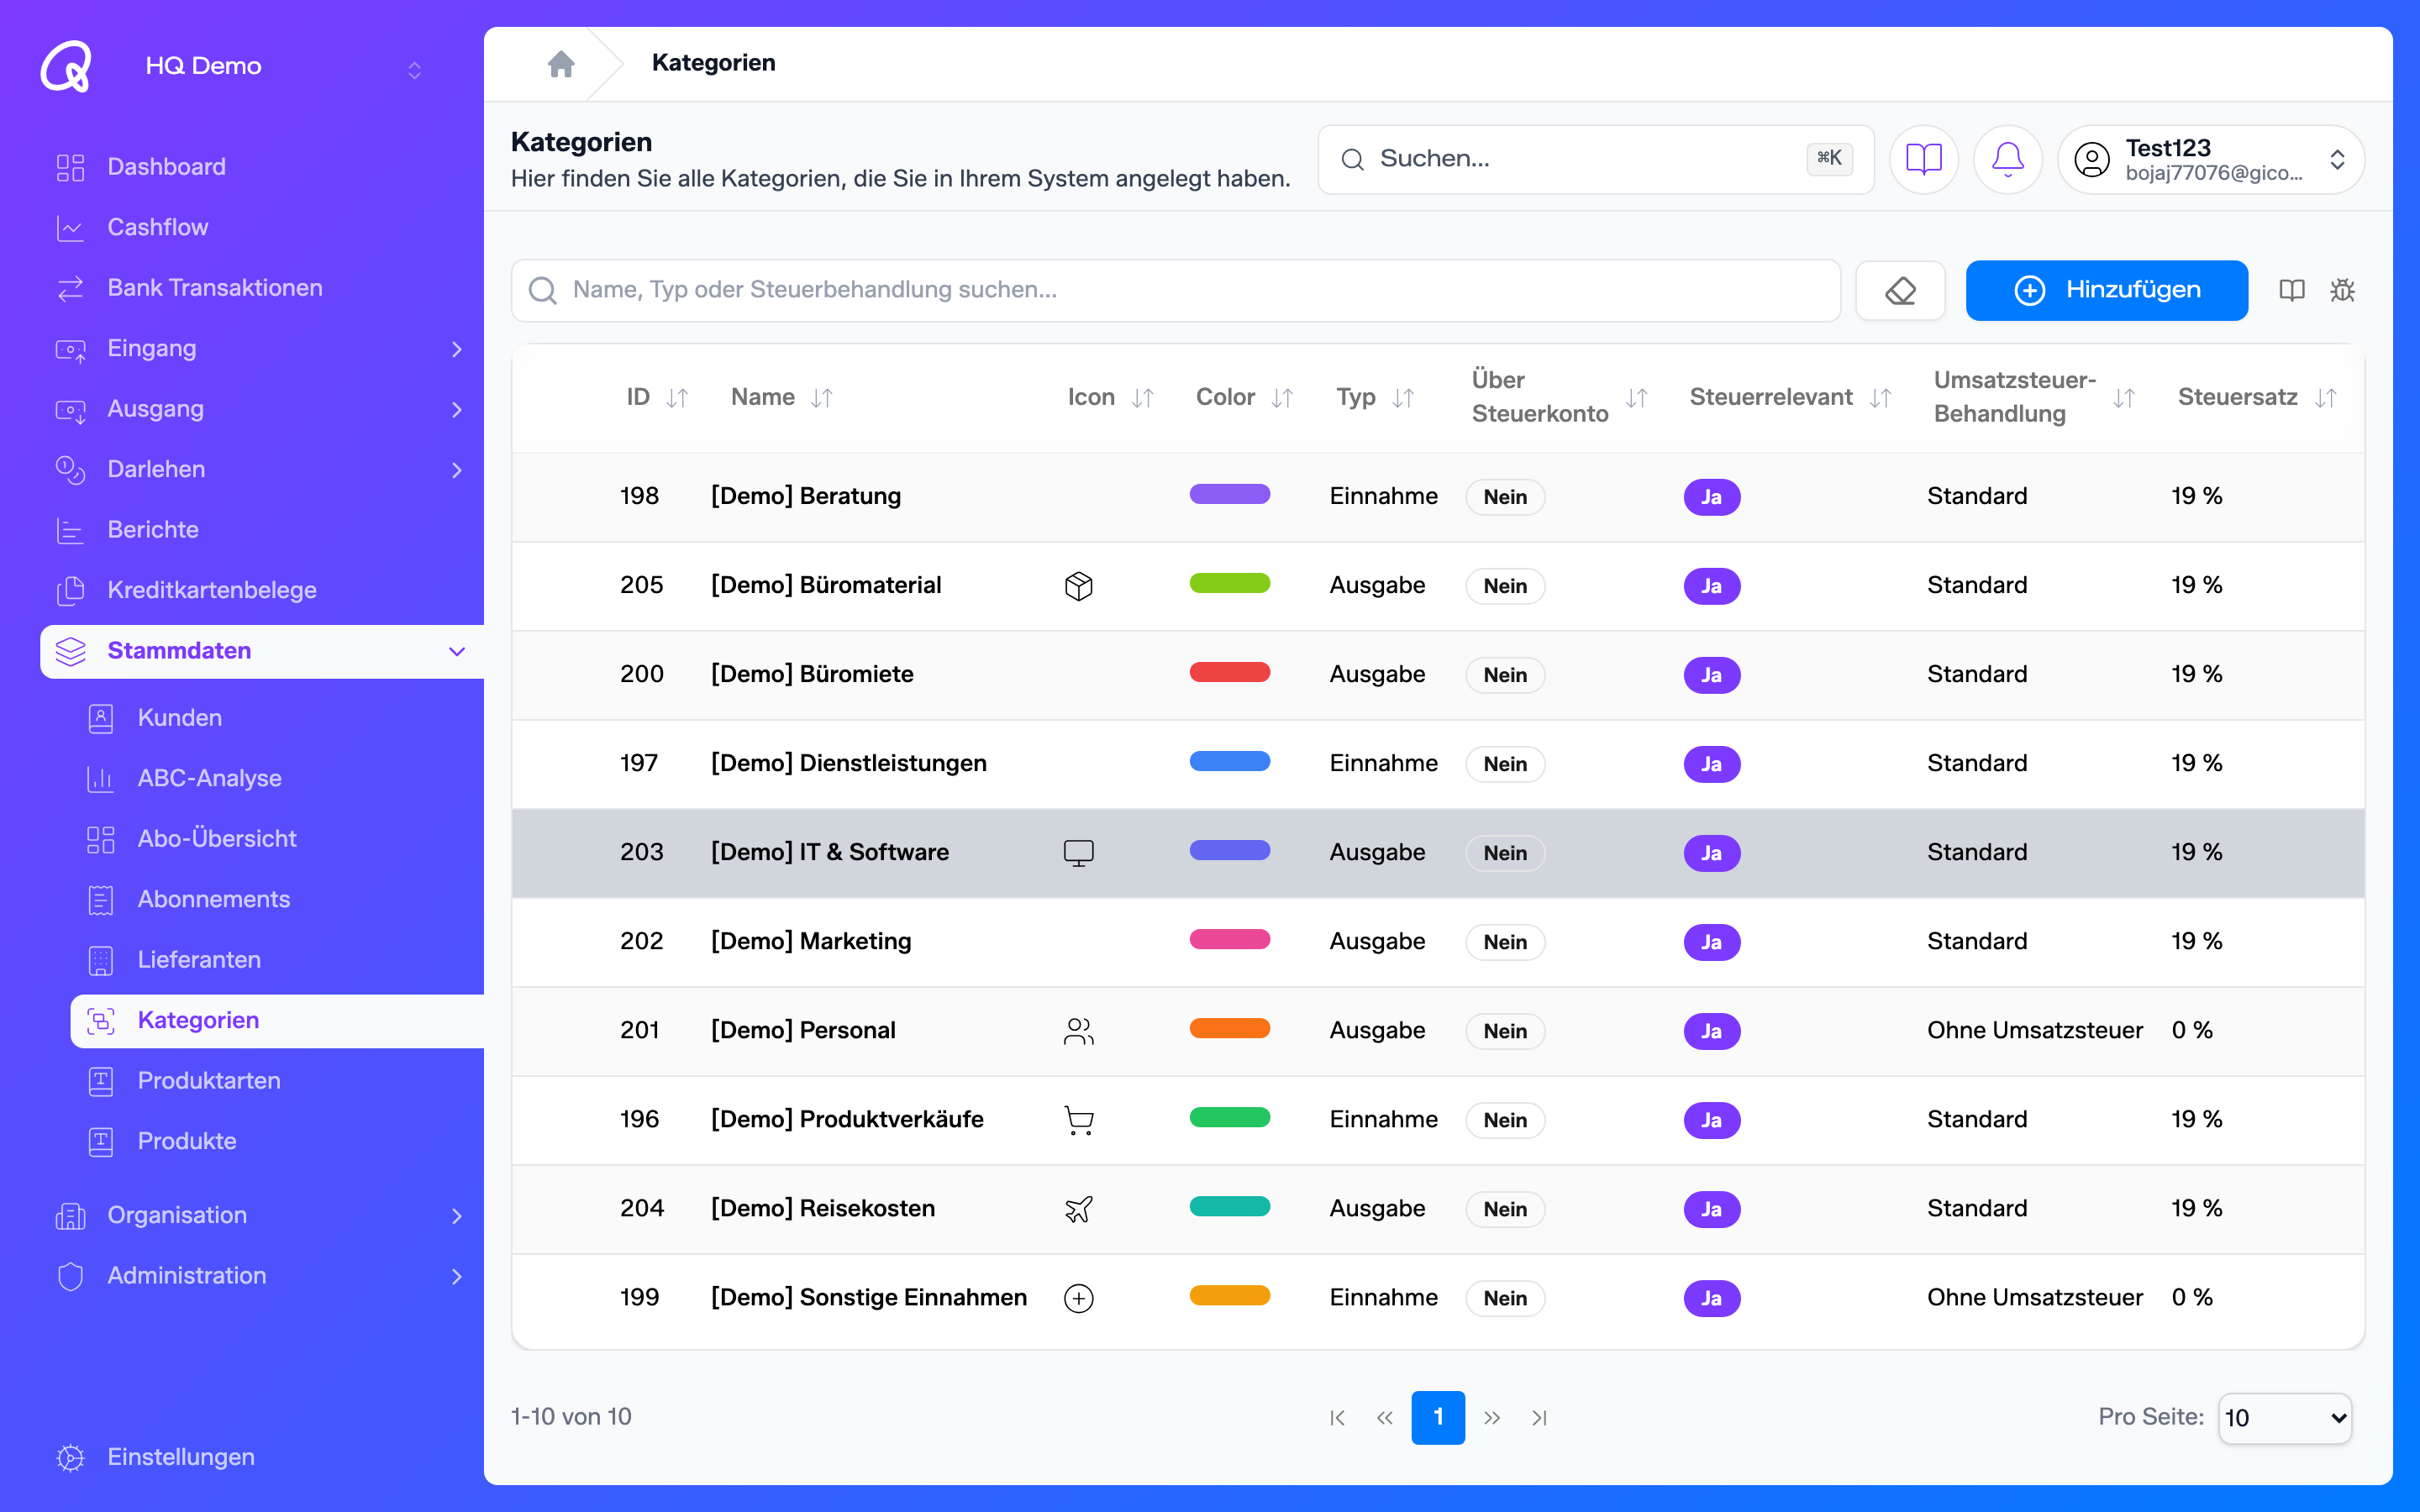
Task: Expand the Eingang menu section
Action: (x=262, y=349)
